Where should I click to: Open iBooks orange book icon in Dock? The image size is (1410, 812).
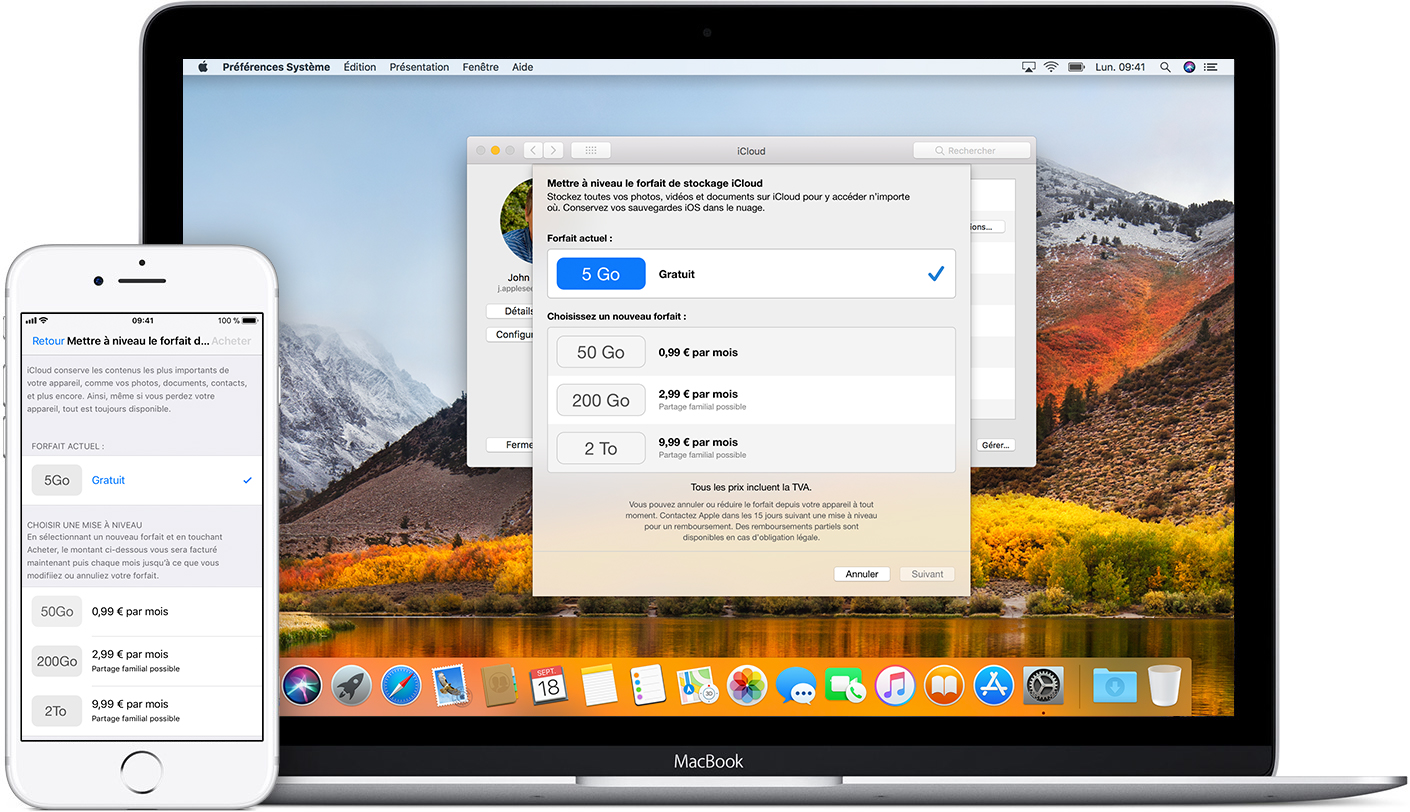pos(944,686)
